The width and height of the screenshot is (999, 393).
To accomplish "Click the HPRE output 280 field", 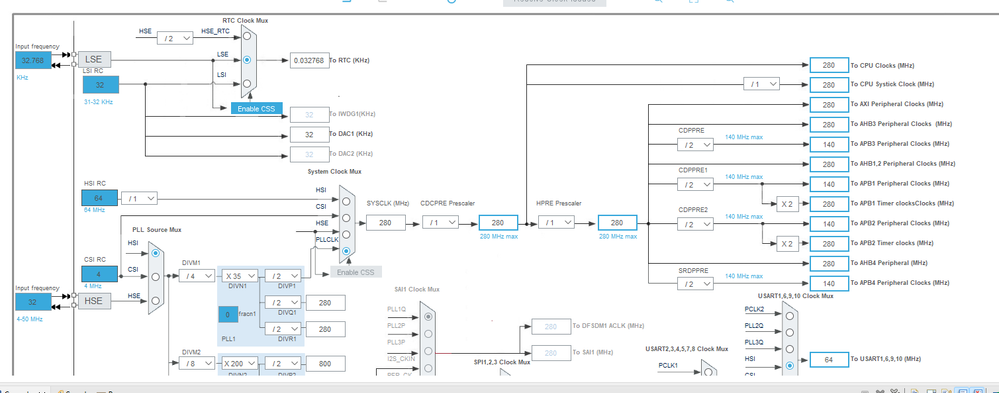I will pos(617,222).
